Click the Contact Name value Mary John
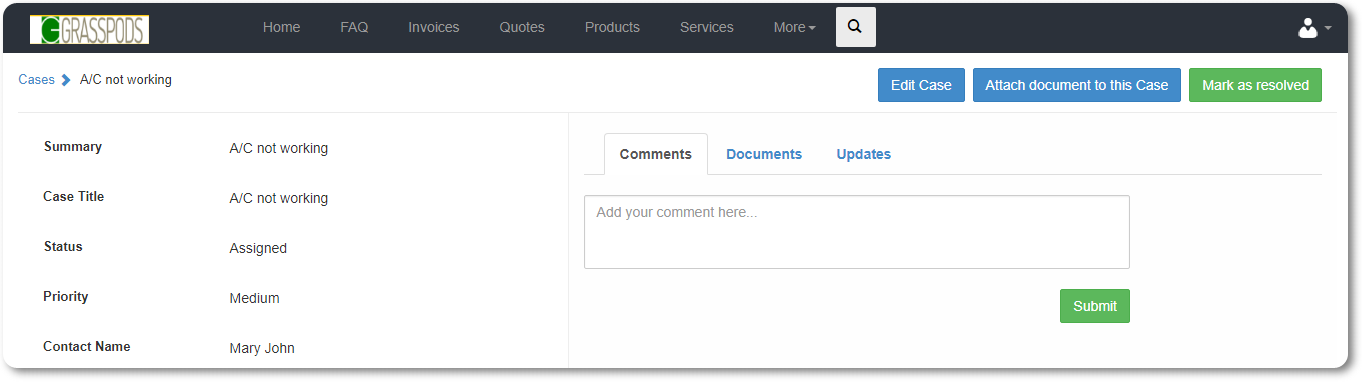The image size is (1362, 382). point(262,348)
